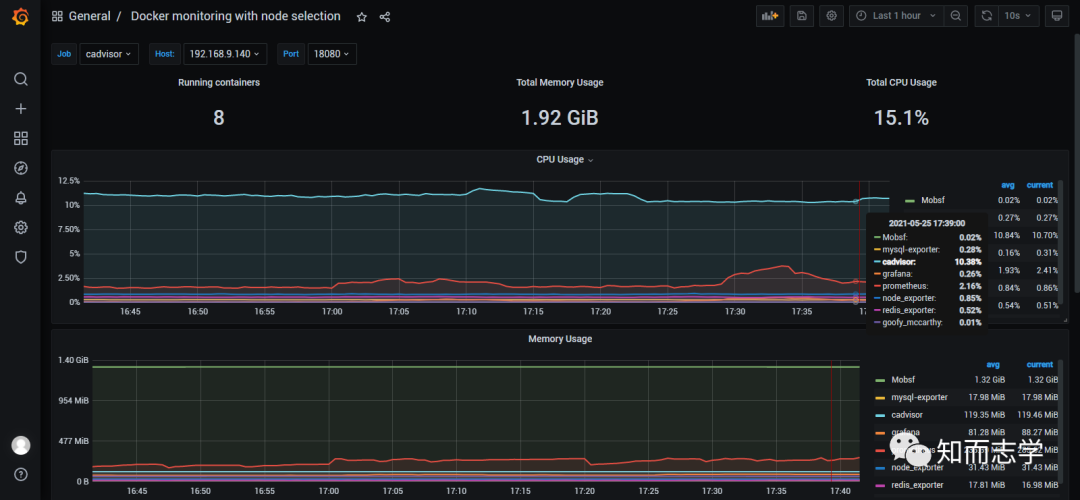Open the Grafana home logo
This screenshot has height=500, width=1080.
click(x=21, y=17)
